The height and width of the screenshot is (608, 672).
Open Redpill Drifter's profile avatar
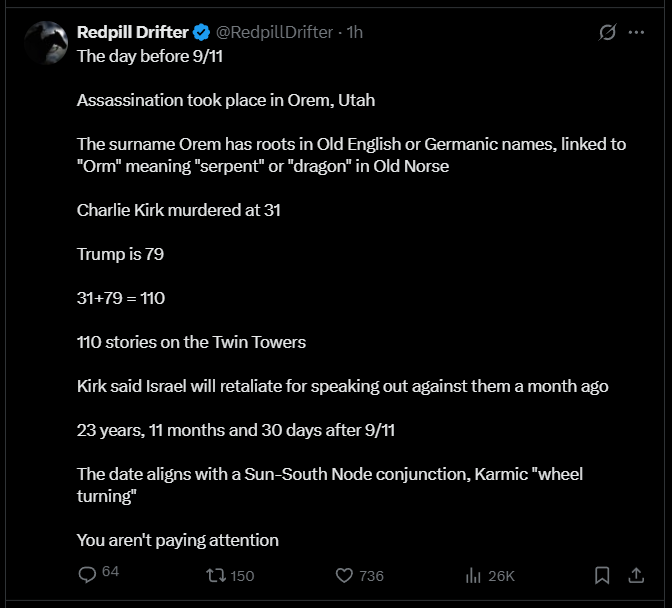click(45, 42)
